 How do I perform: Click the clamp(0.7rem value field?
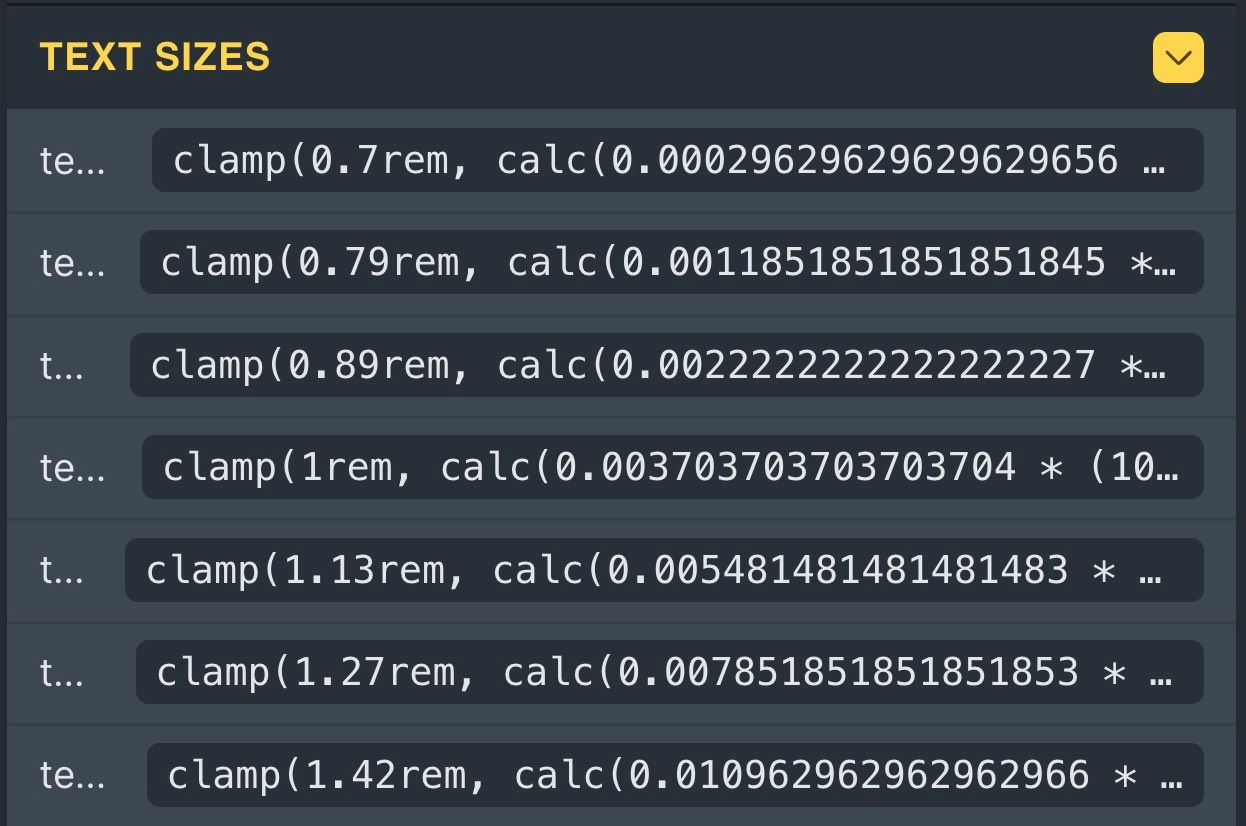click(676, 160)
